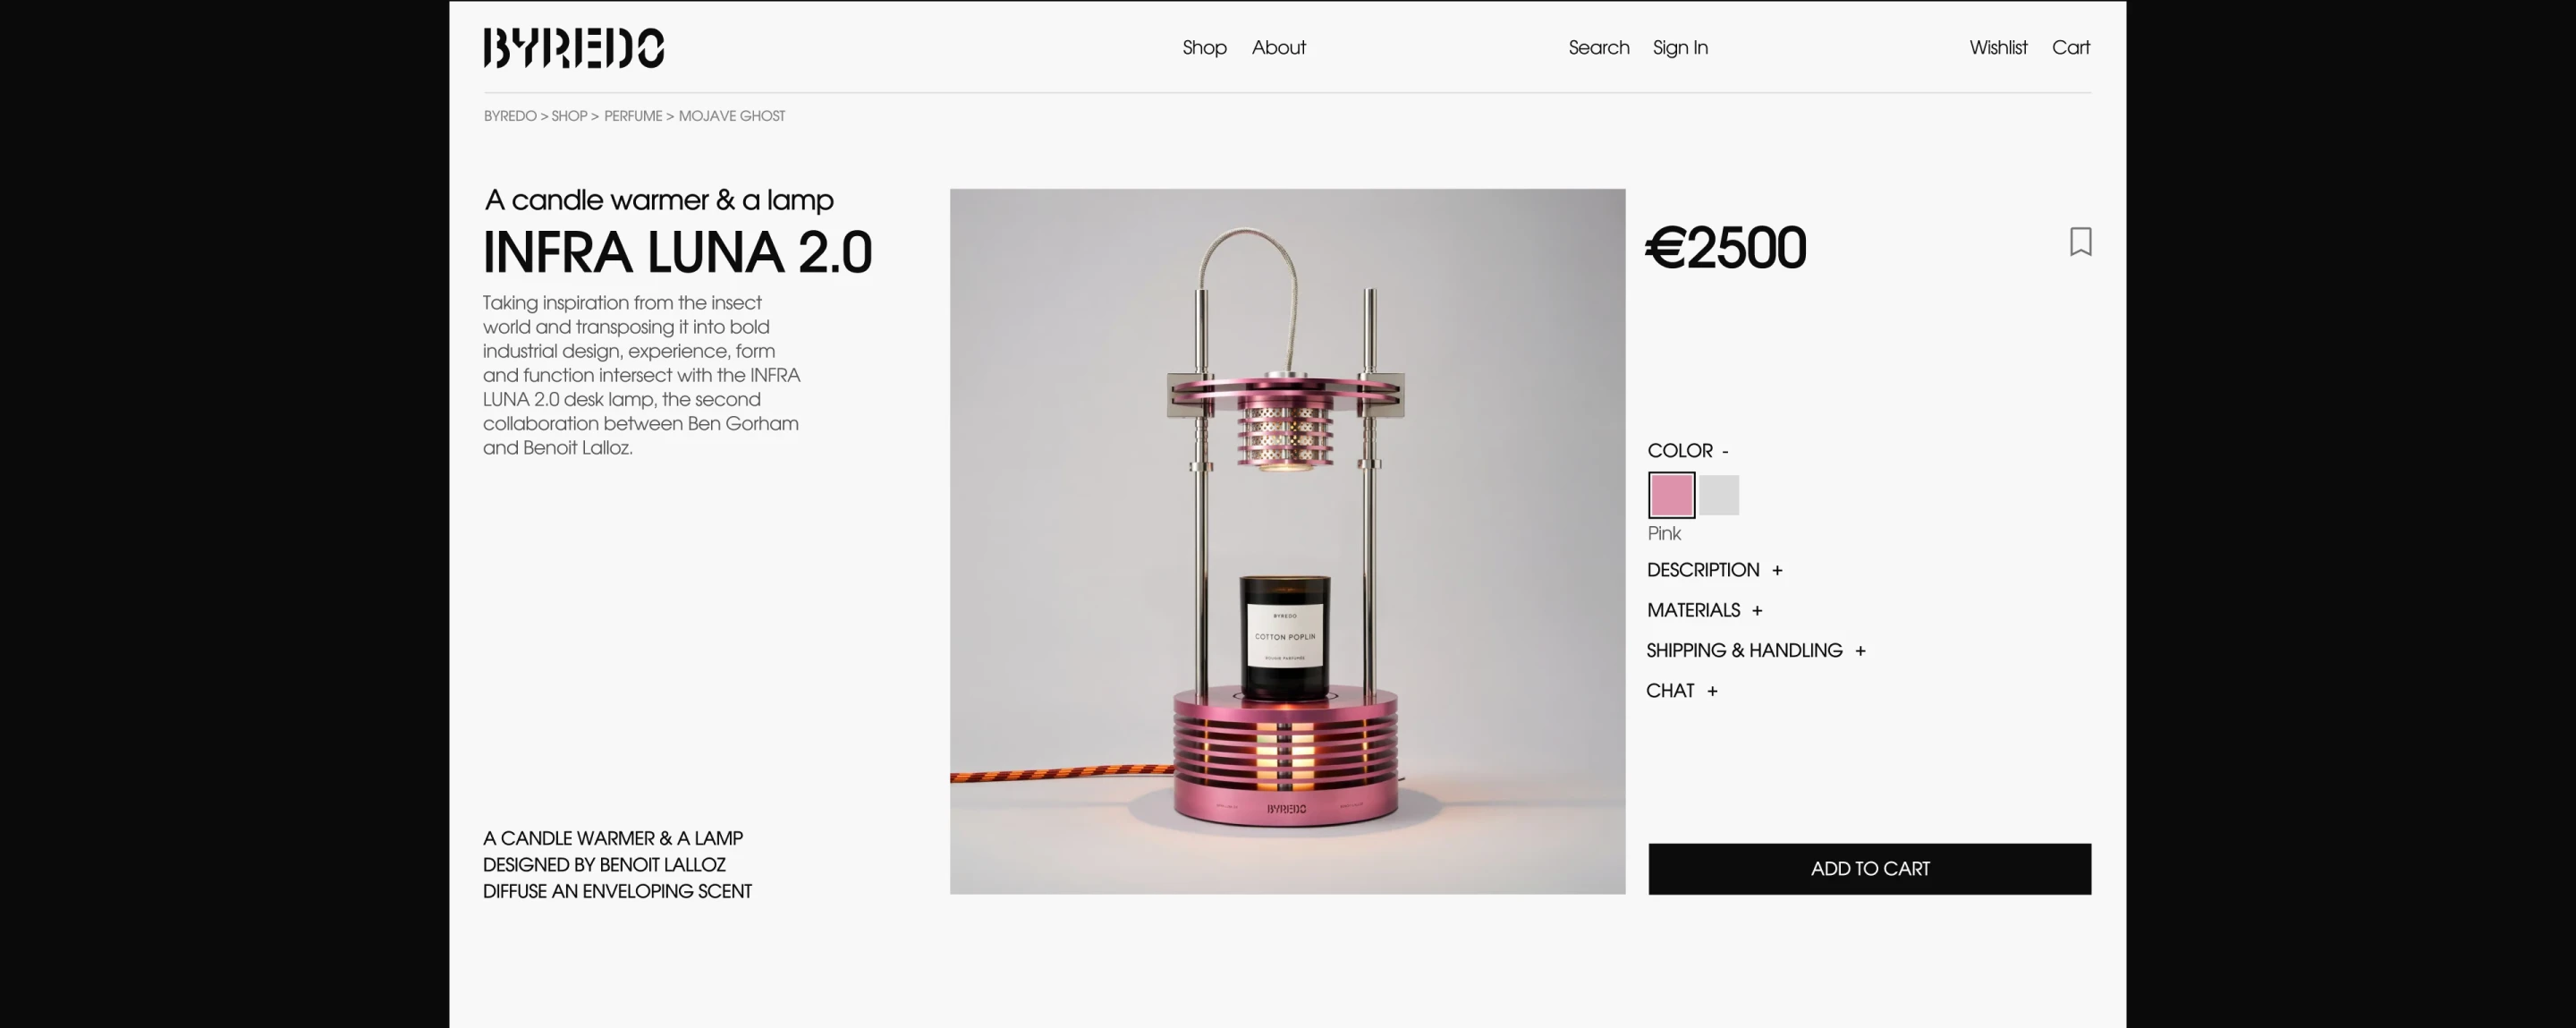Expand SHIPPING & HANDLING details
The width and height of the screenshot is (2576, 1028).
click(1755, 650)
